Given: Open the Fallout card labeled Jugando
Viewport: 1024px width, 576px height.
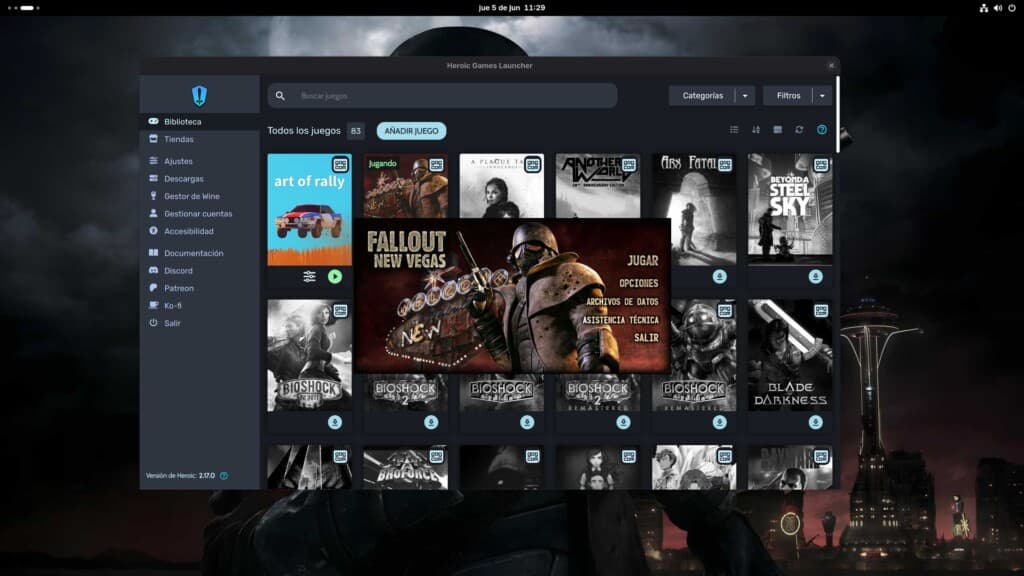Looking at the screenshot, I should pos(406,186).
